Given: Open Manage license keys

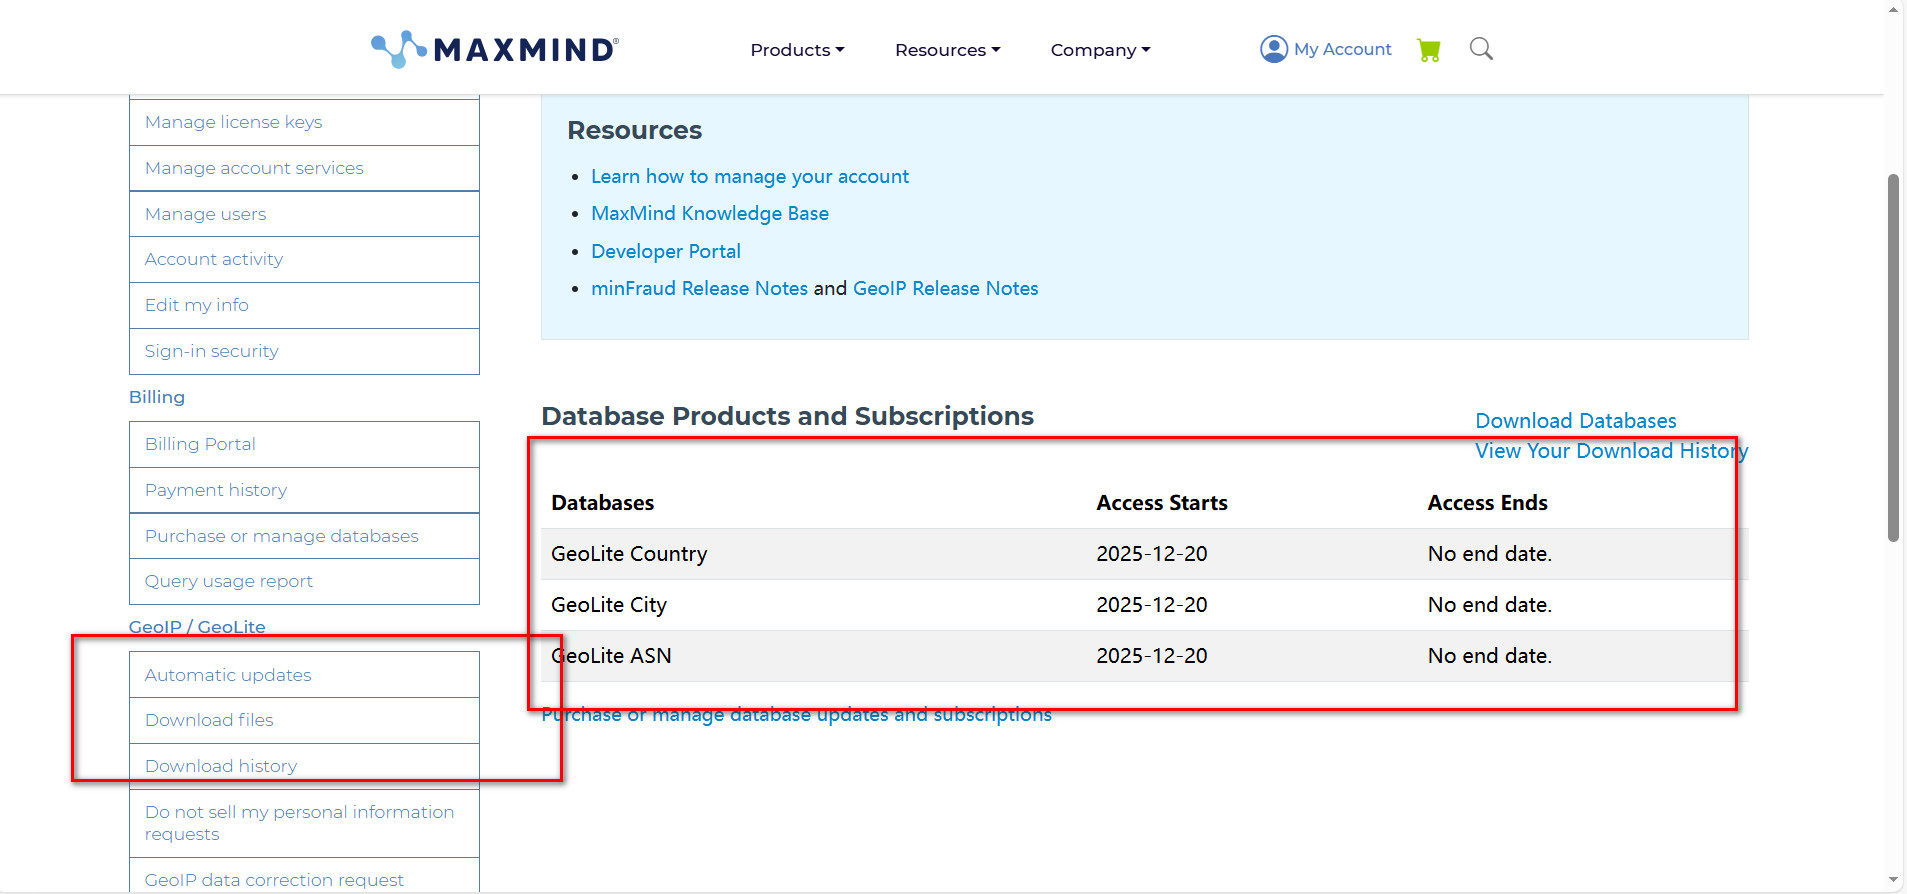Looking at the screenshot, I should pos(304,122).
